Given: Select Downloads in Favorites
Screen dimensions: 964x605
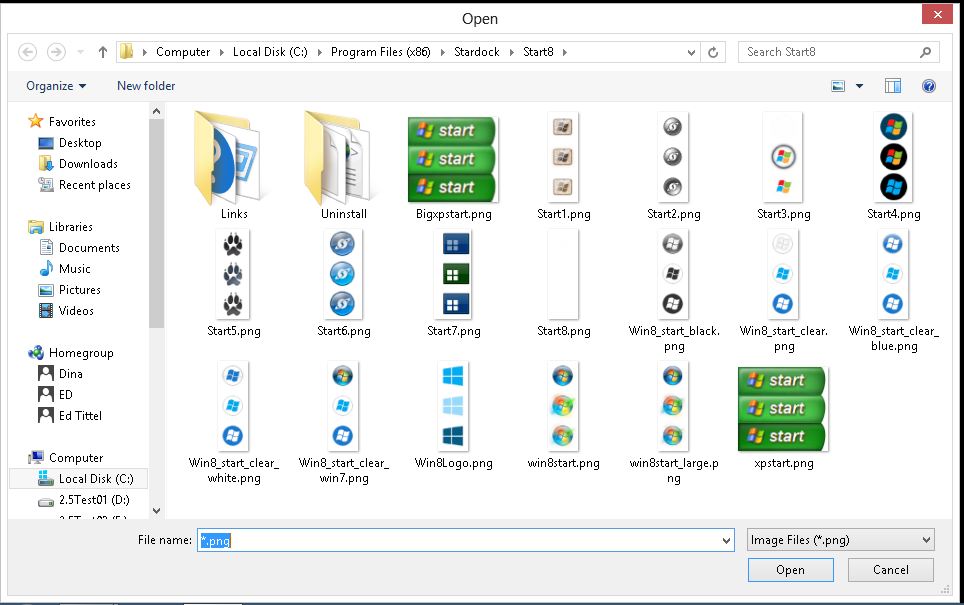Looking at the screenshot, I should [88, 164].
